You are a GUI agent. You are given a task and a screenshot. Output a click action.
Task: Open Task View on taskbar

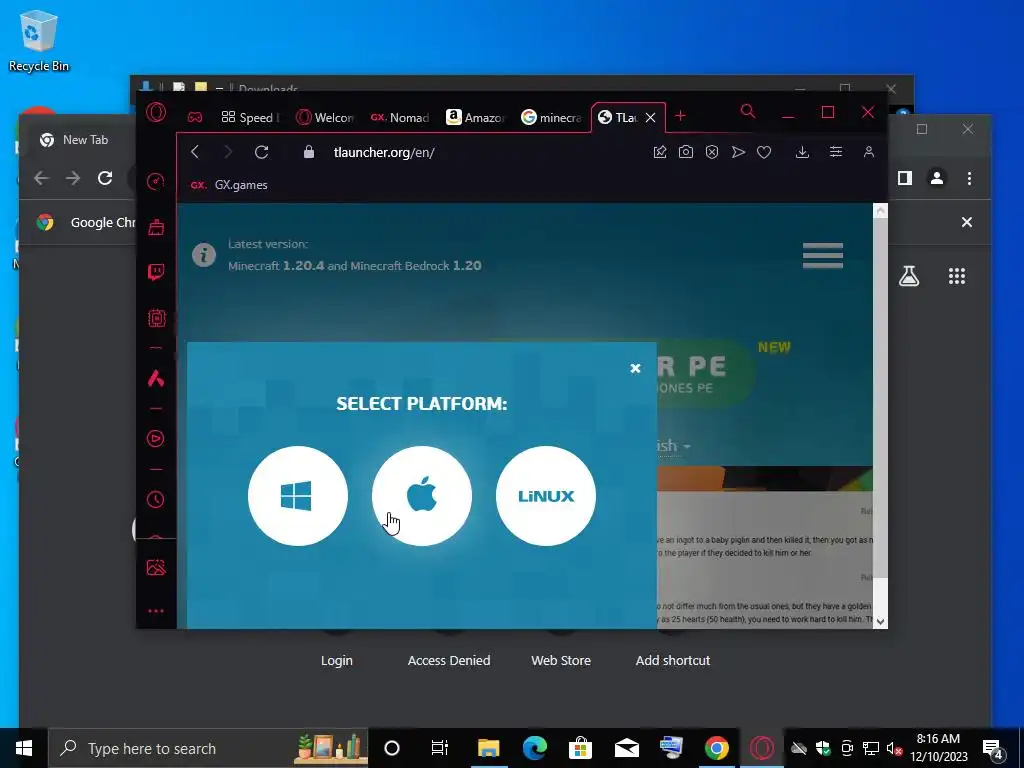pyautogui.click(x=440, y=748)
